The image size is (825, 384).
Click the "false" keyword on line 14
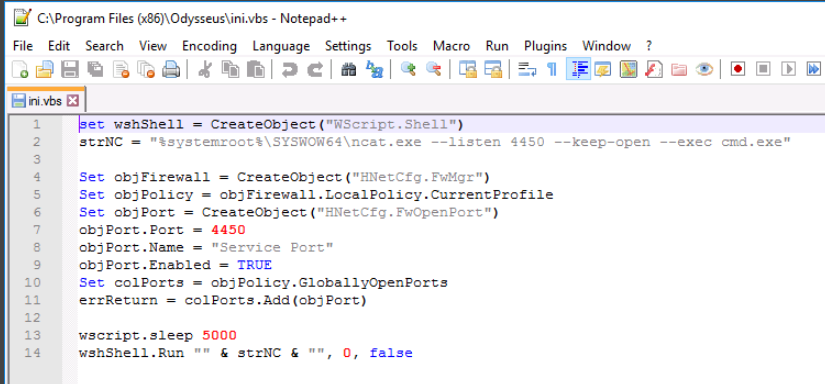pyautogui.click(x=391, y=353)
